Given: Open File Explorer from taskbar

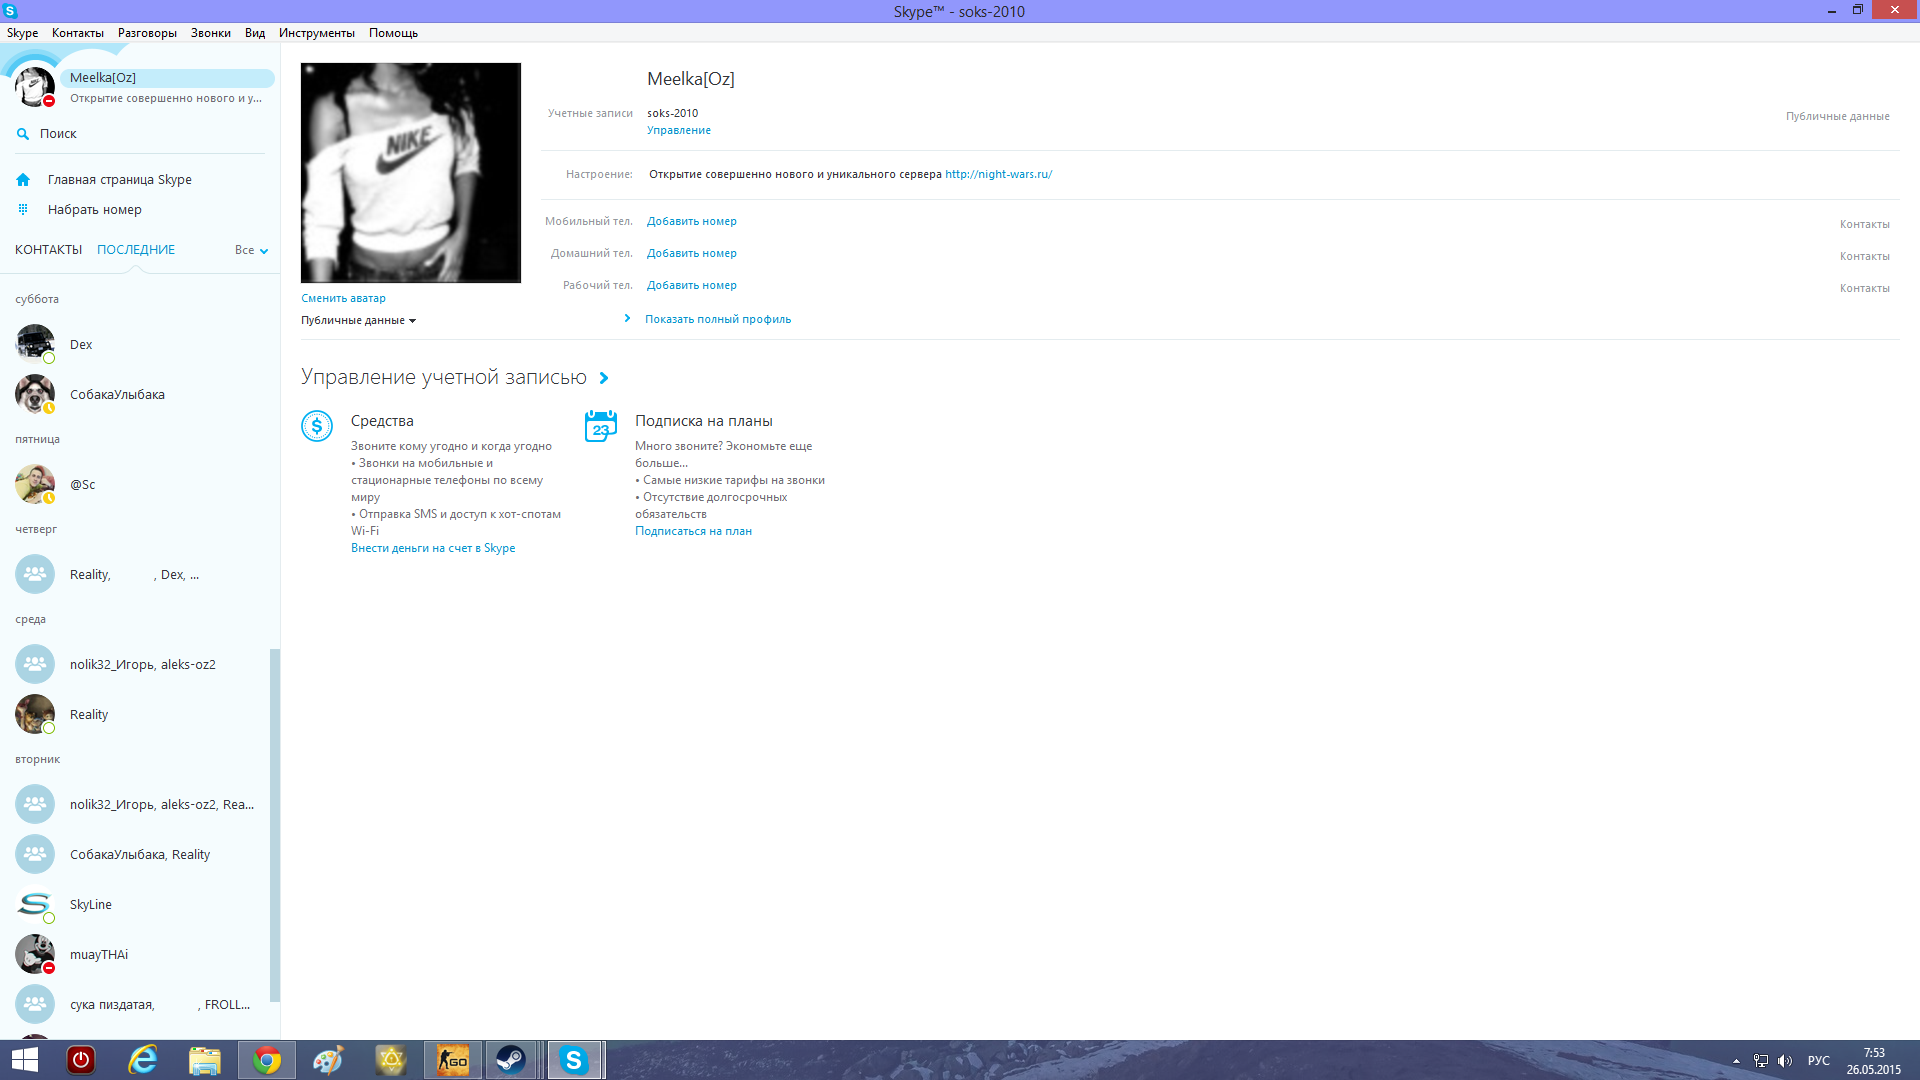Looking at the screenshot, I should point(205,1060).
